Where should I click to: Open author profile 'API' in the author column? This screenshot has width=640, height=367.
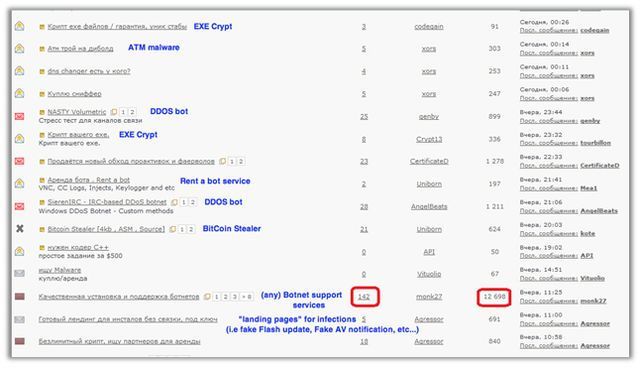429,251
